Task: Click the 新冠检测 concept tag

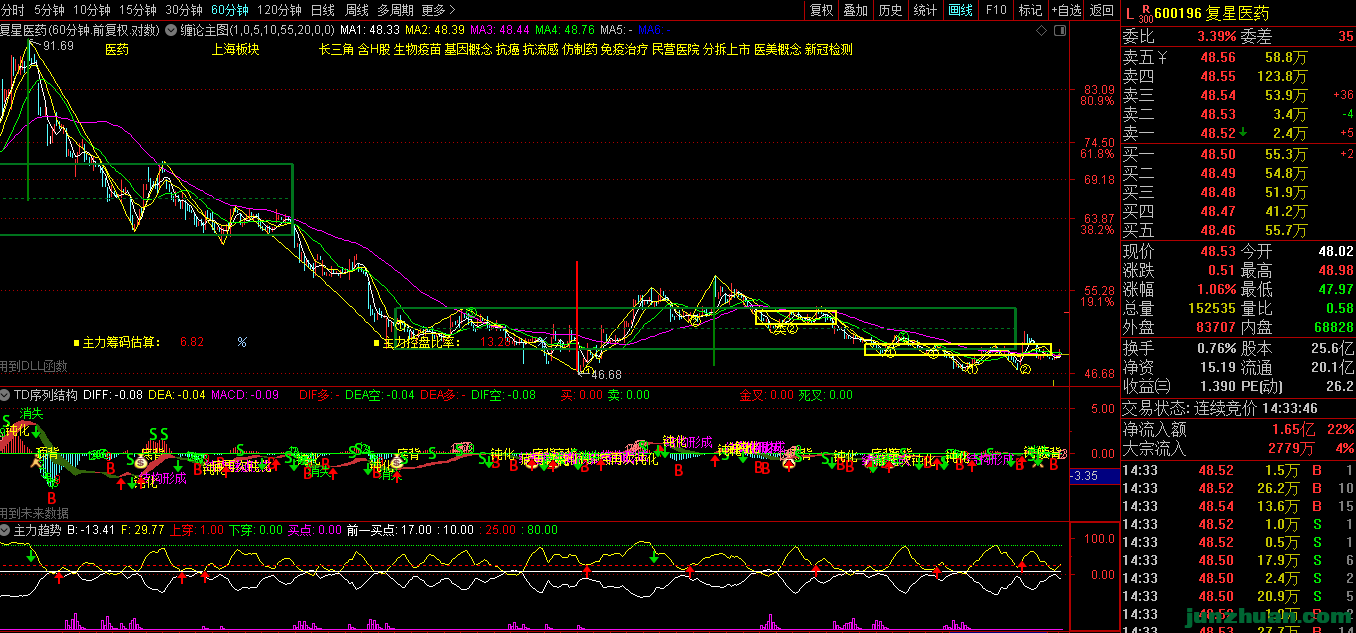Action: (829, 49)
